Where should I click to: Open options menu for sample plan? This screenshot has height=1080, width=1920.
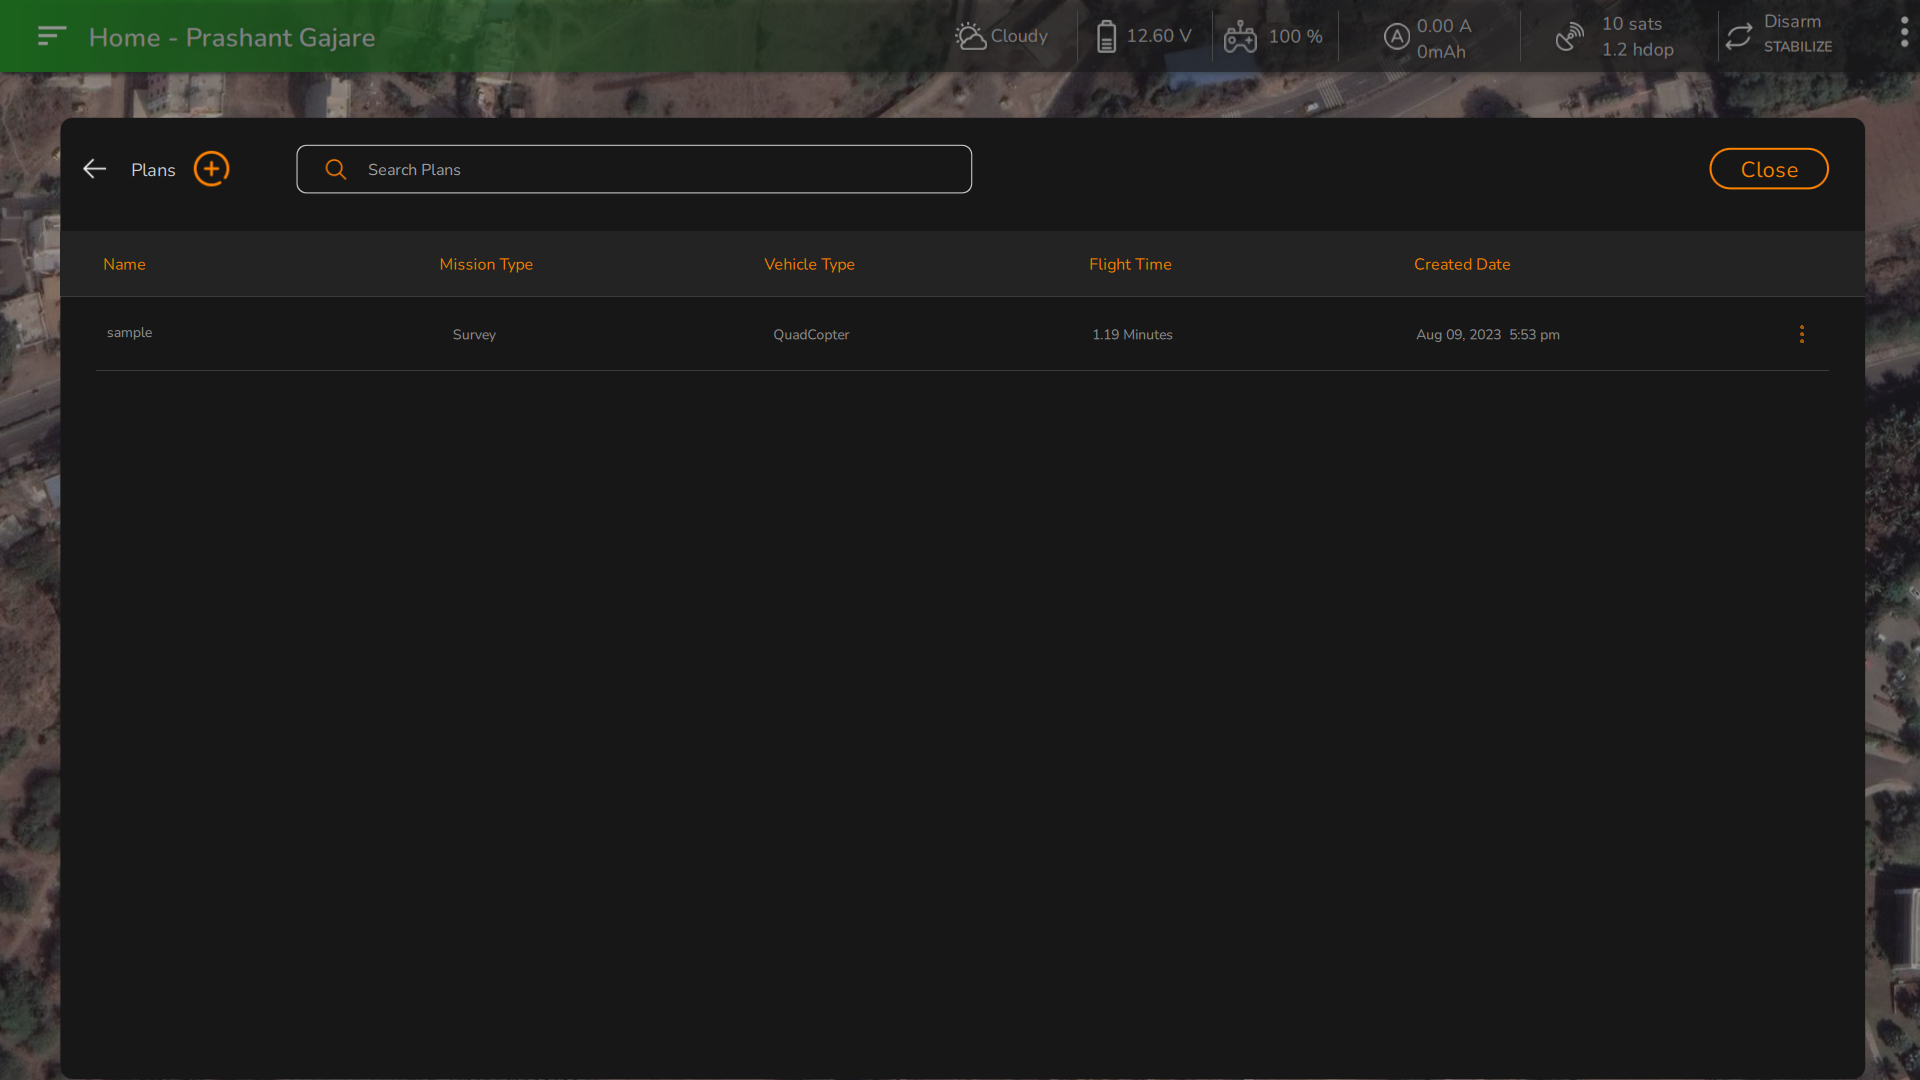(1802, 334)
